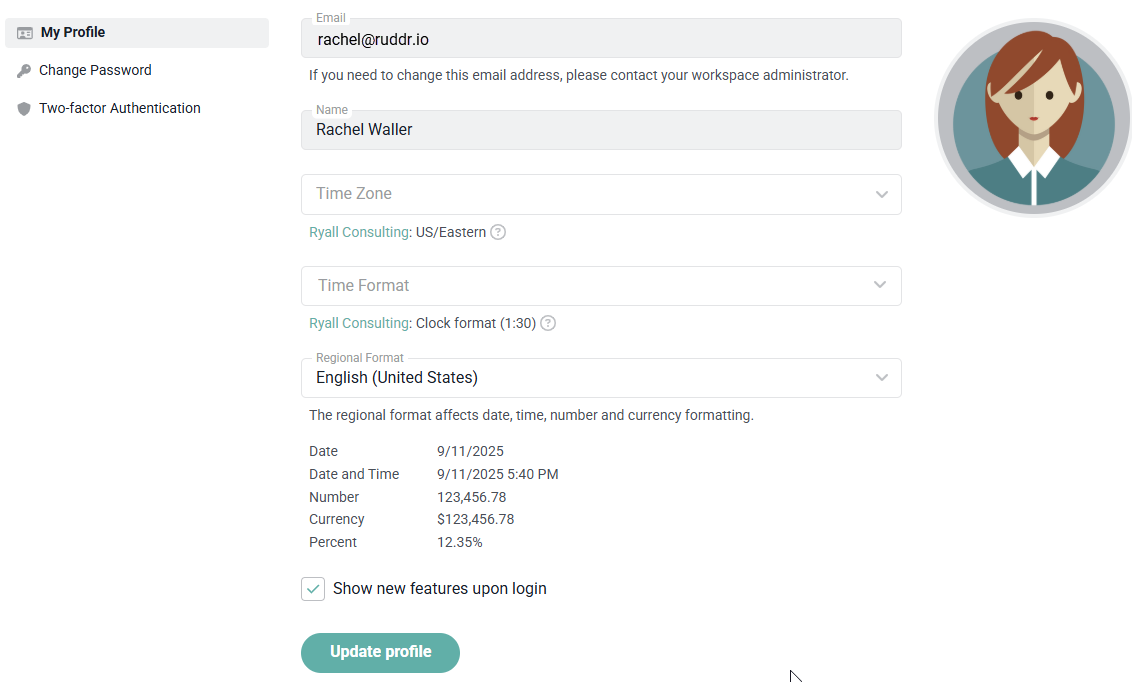Click the profile avatar picture
This screenshot has height=682, width=1132.
click(1033, 118)
